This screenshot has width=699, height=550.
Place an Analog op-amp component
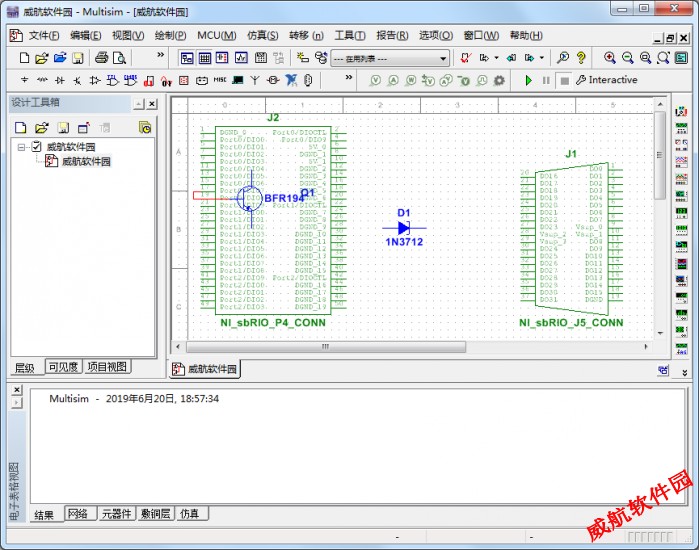pos(95,80)
